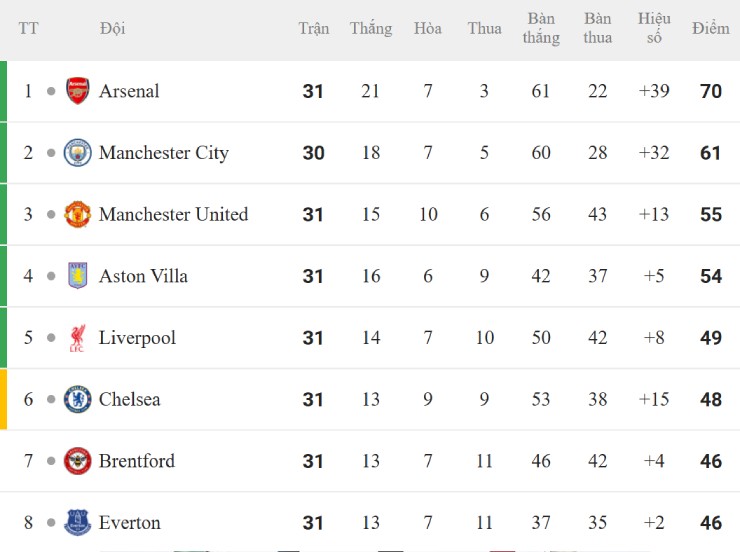Click the Everton club crest icon
Image resolution: width=740 pixels, height=552 pixels.
pos(77,522)
